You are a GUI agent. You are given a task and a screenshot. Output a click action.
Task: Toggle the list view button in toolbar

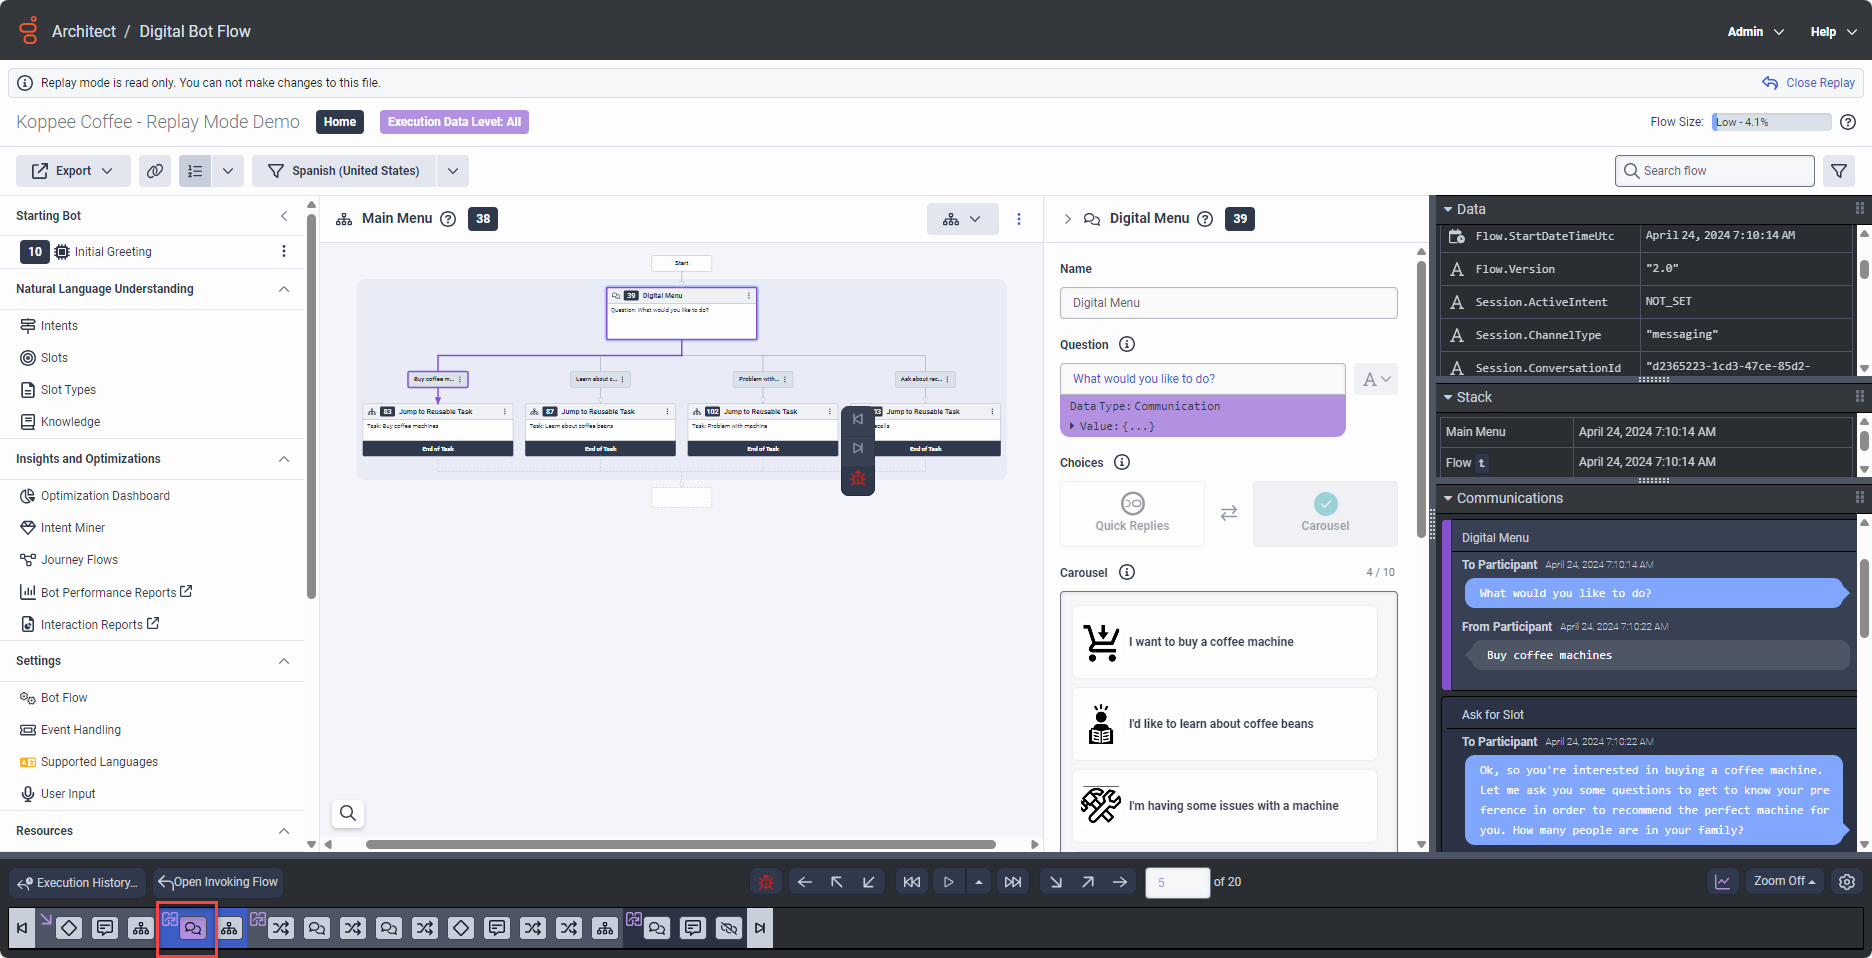click(195, 171)
